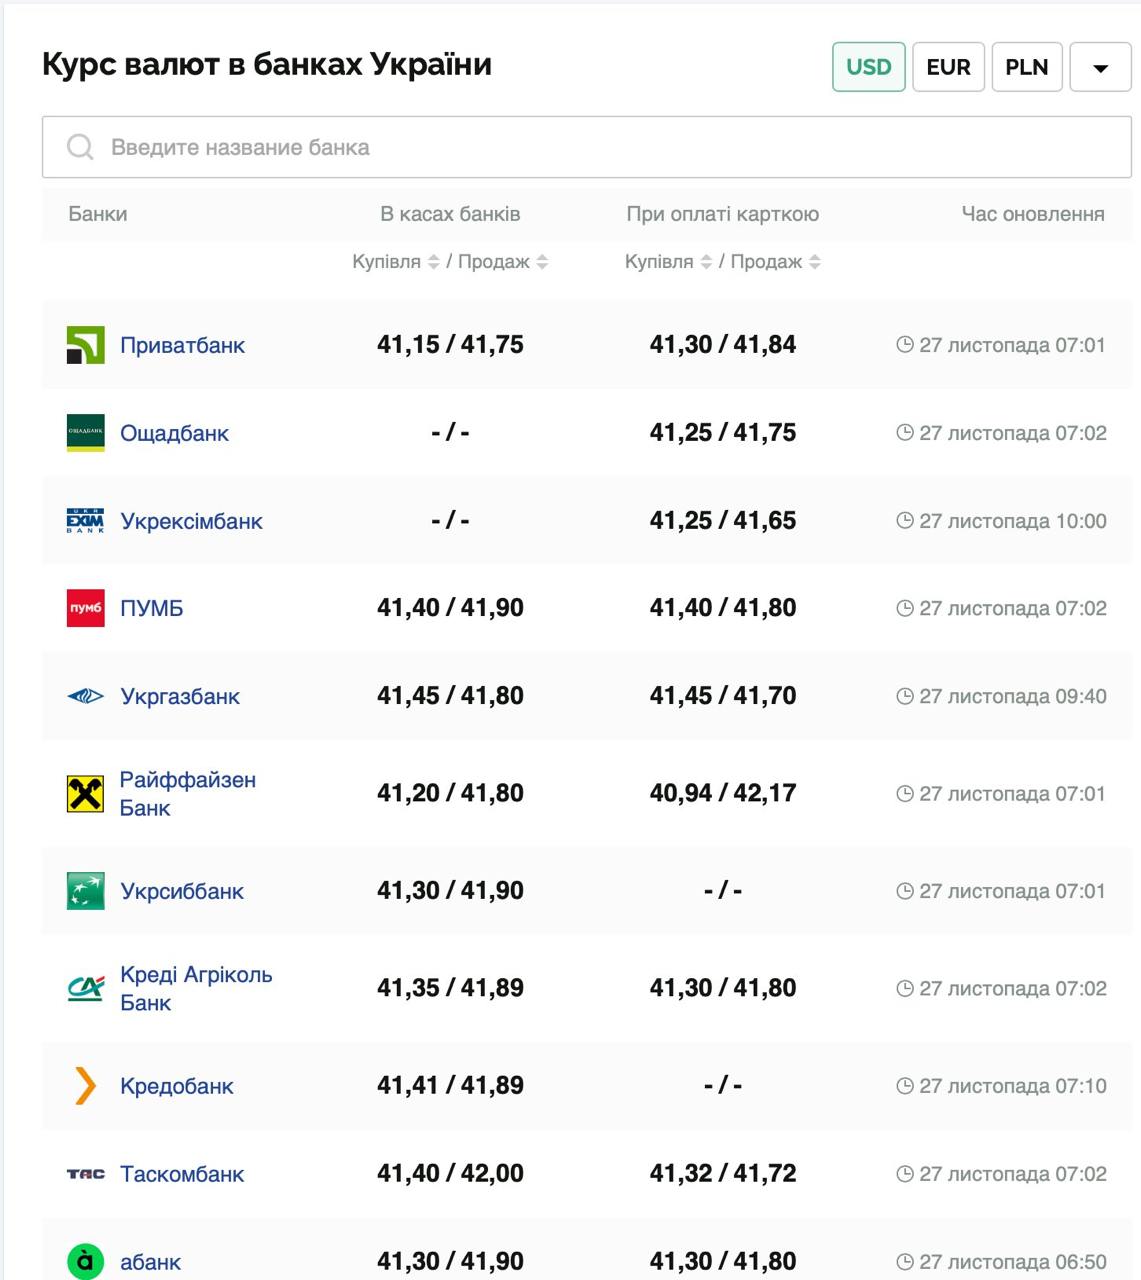The image size is (1141, 1280).
Task: Click the Raiffeisen Bank logo icon
Action: 85,794
